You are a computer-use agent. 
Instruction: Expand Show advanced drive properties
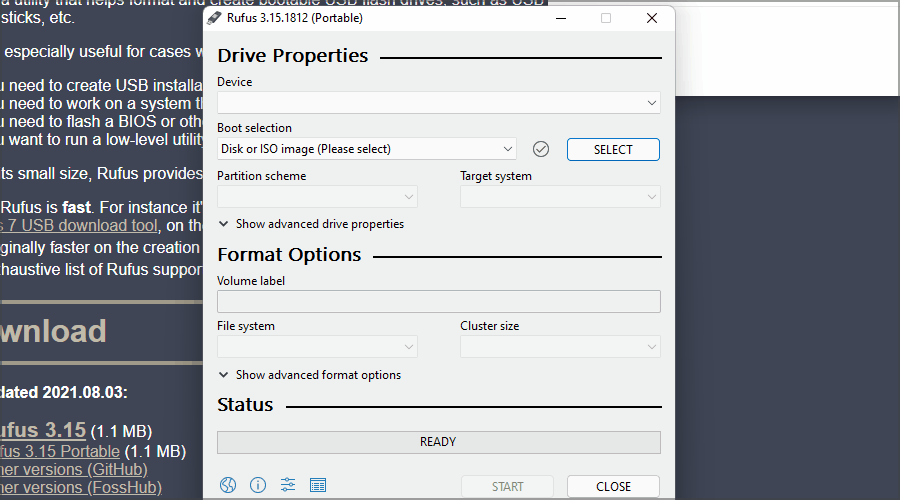click(319, 224)
